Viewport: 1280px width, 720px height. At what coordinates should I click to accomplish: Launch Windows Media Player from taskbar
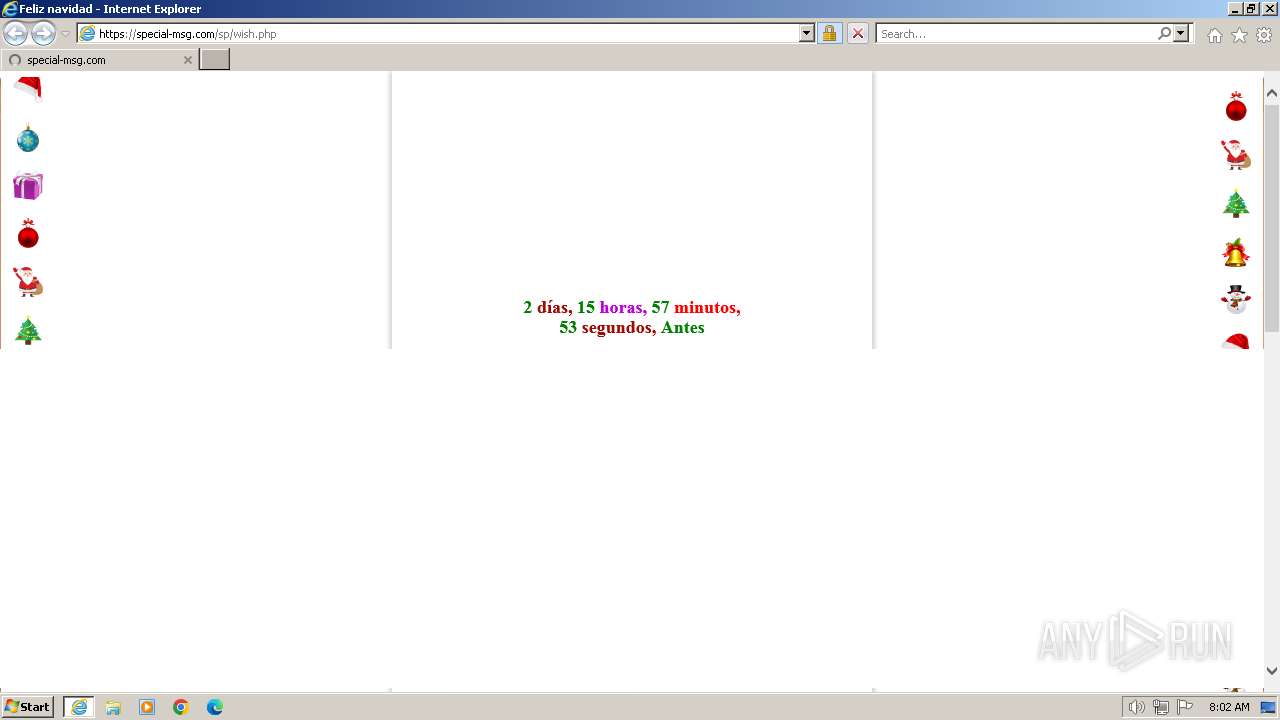tap(147, 707)
